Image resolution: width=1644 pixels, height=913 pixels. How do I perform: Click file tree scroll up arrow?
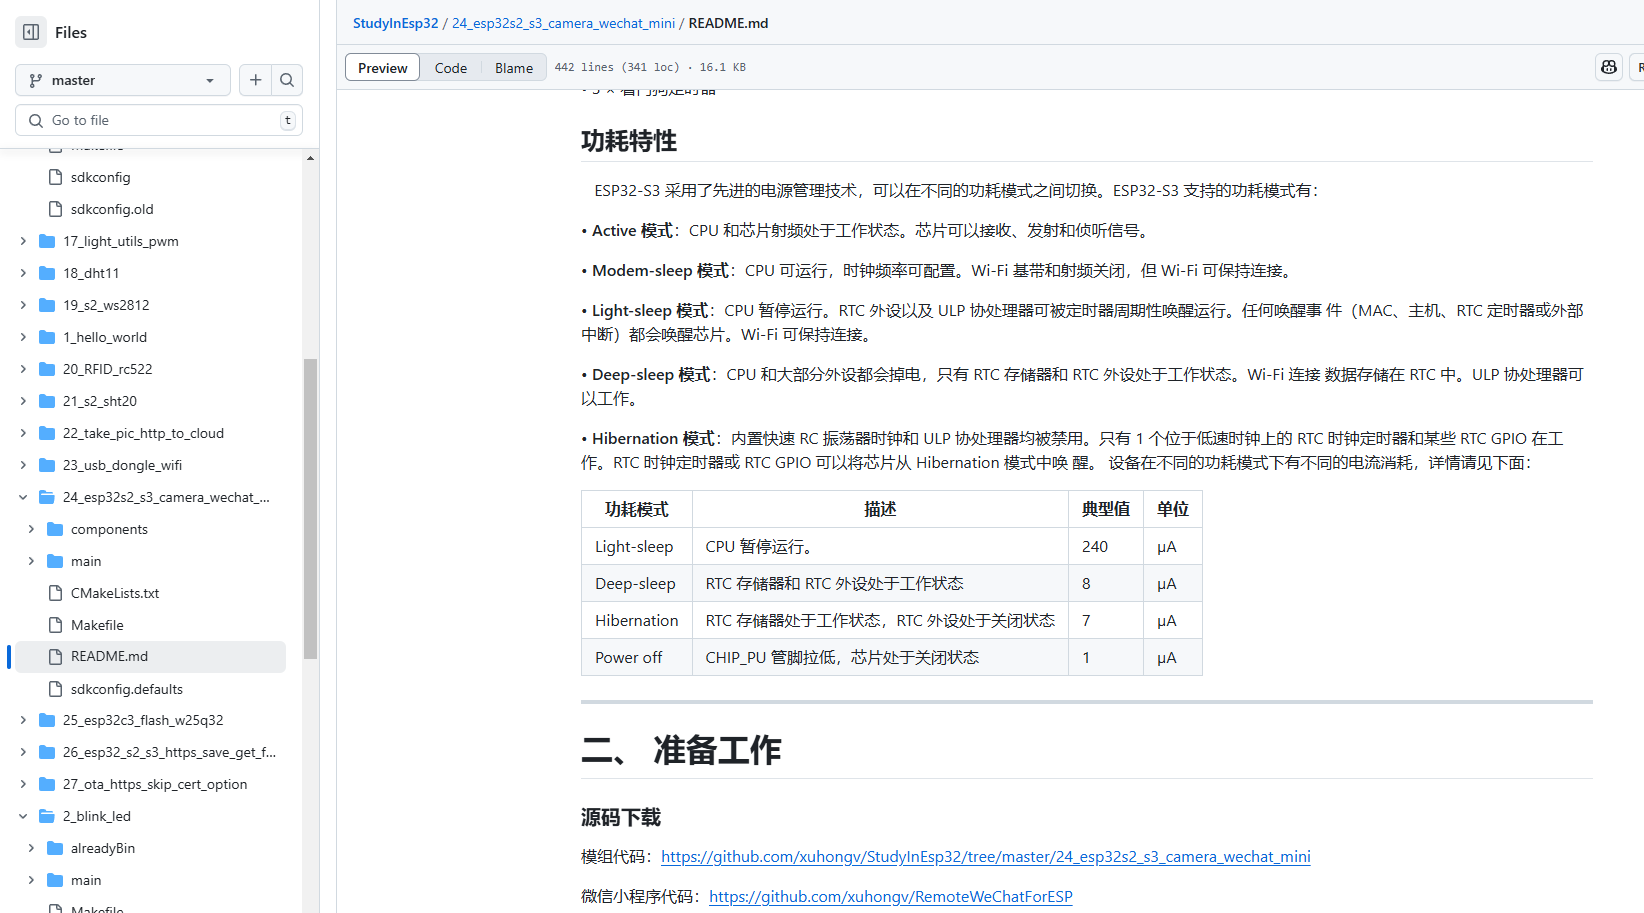pyautogui.click(x=311, y=158)
